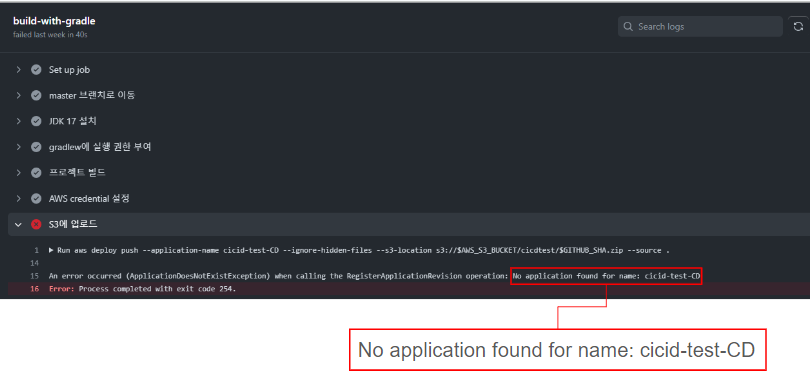Click the success check icon for Set up job
The height and width of the screenshot is (383, 810).
(36, 70)
